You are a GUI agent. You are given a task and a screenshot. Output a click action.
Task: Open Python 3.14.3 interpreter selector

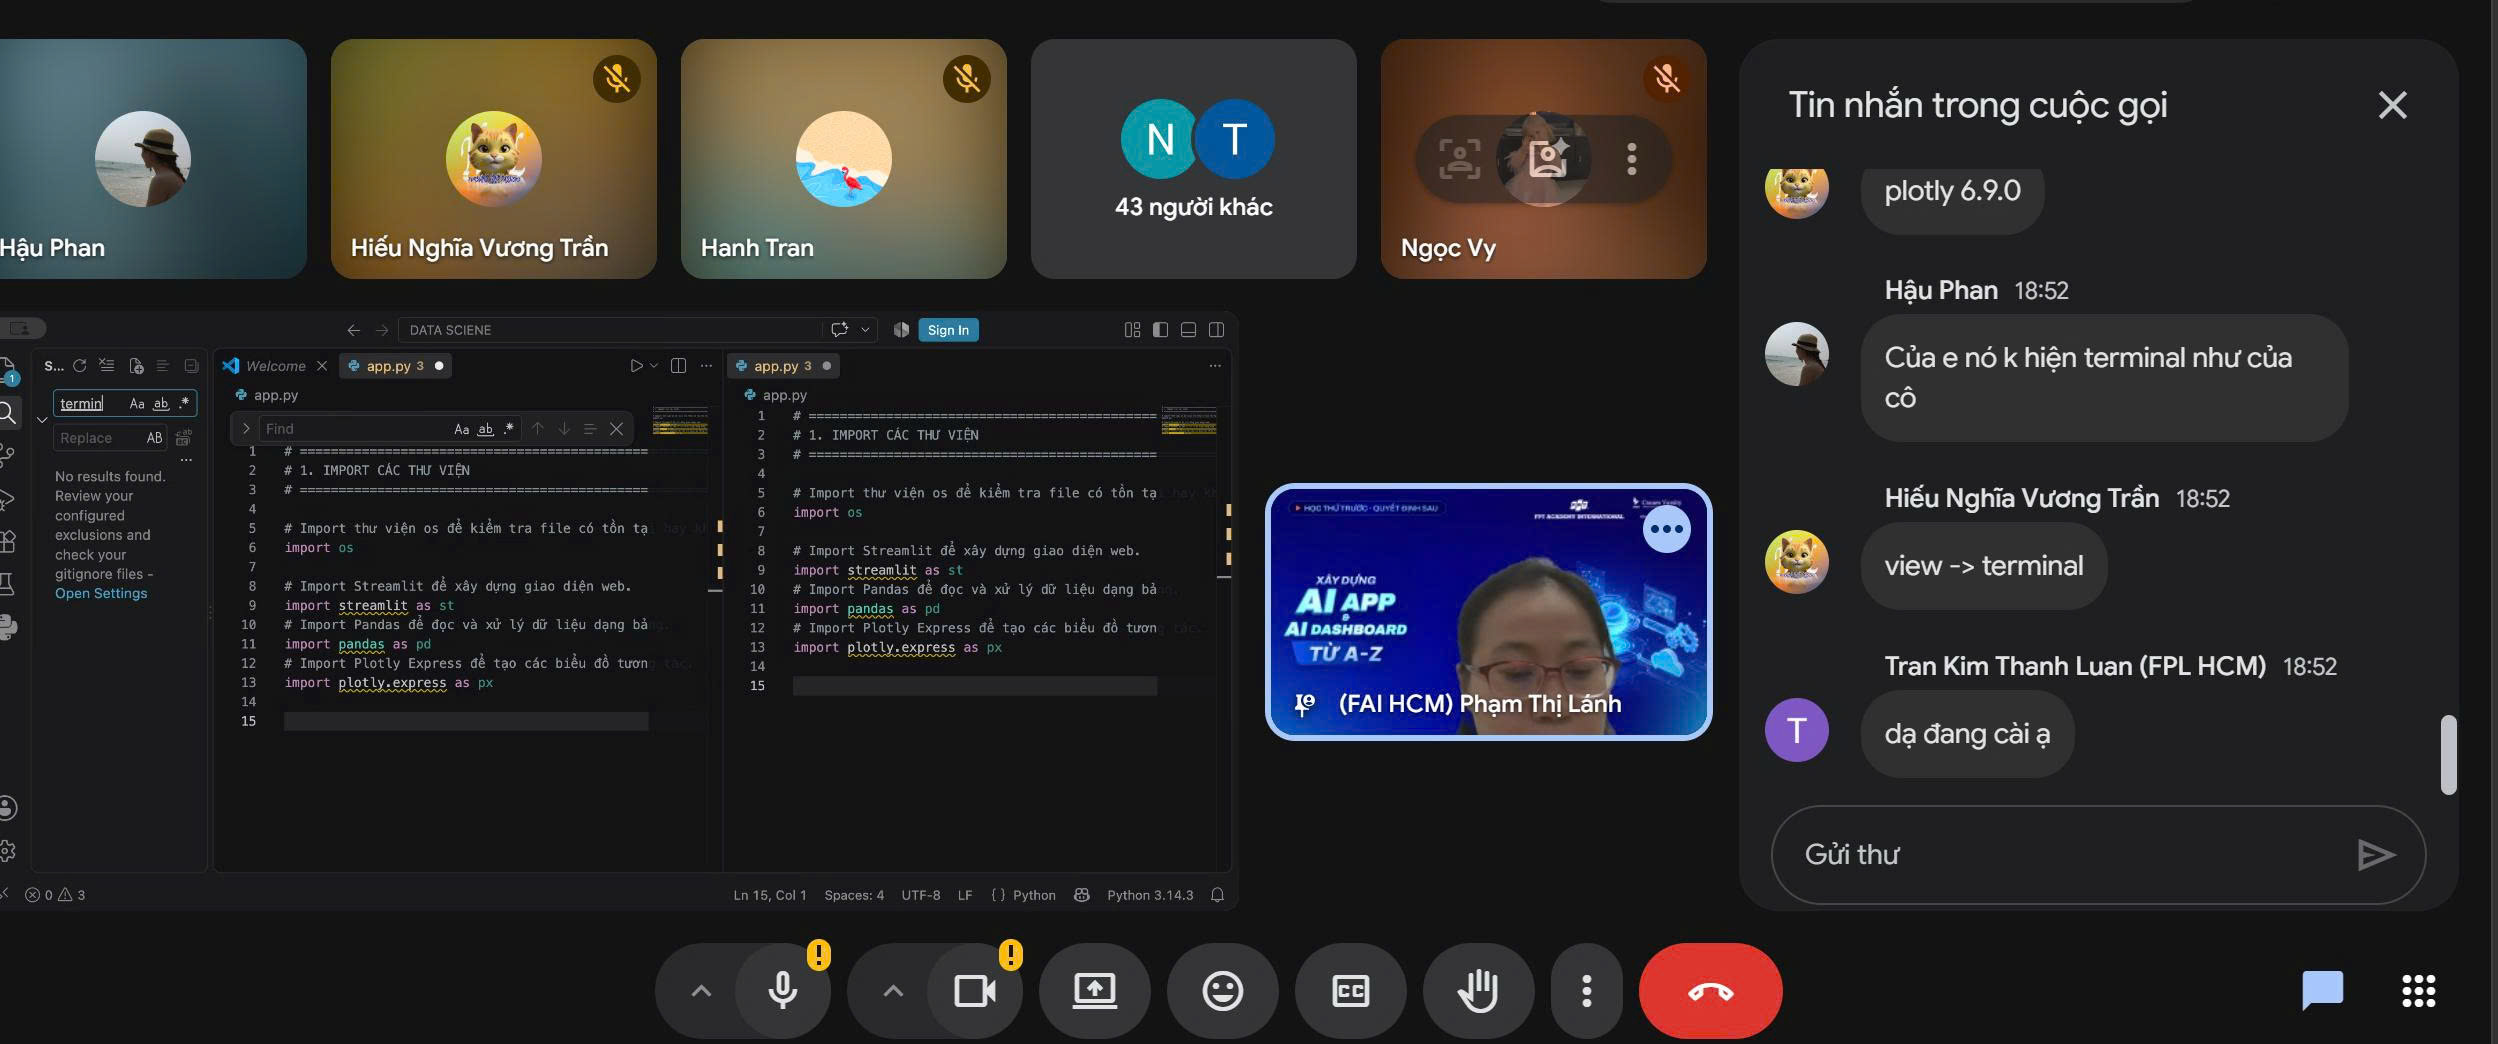[1150, 895]
